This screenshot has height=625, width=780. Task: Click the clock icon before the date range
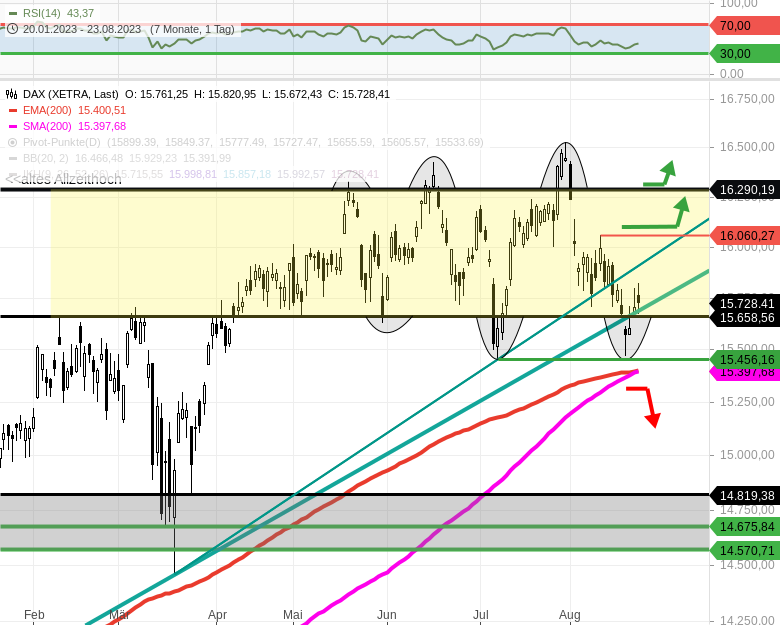(x=12, y=29)
